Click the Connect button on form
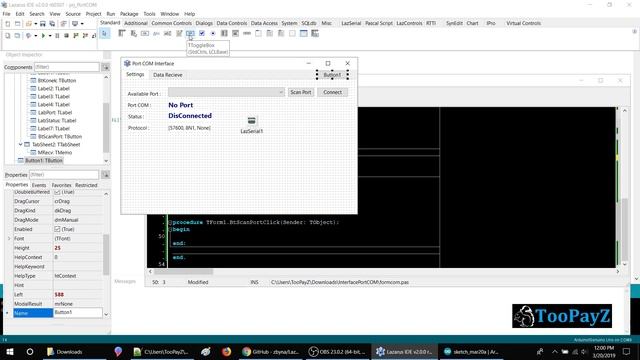The height and width of the screenshot is (360, 640). coord(333,92)
